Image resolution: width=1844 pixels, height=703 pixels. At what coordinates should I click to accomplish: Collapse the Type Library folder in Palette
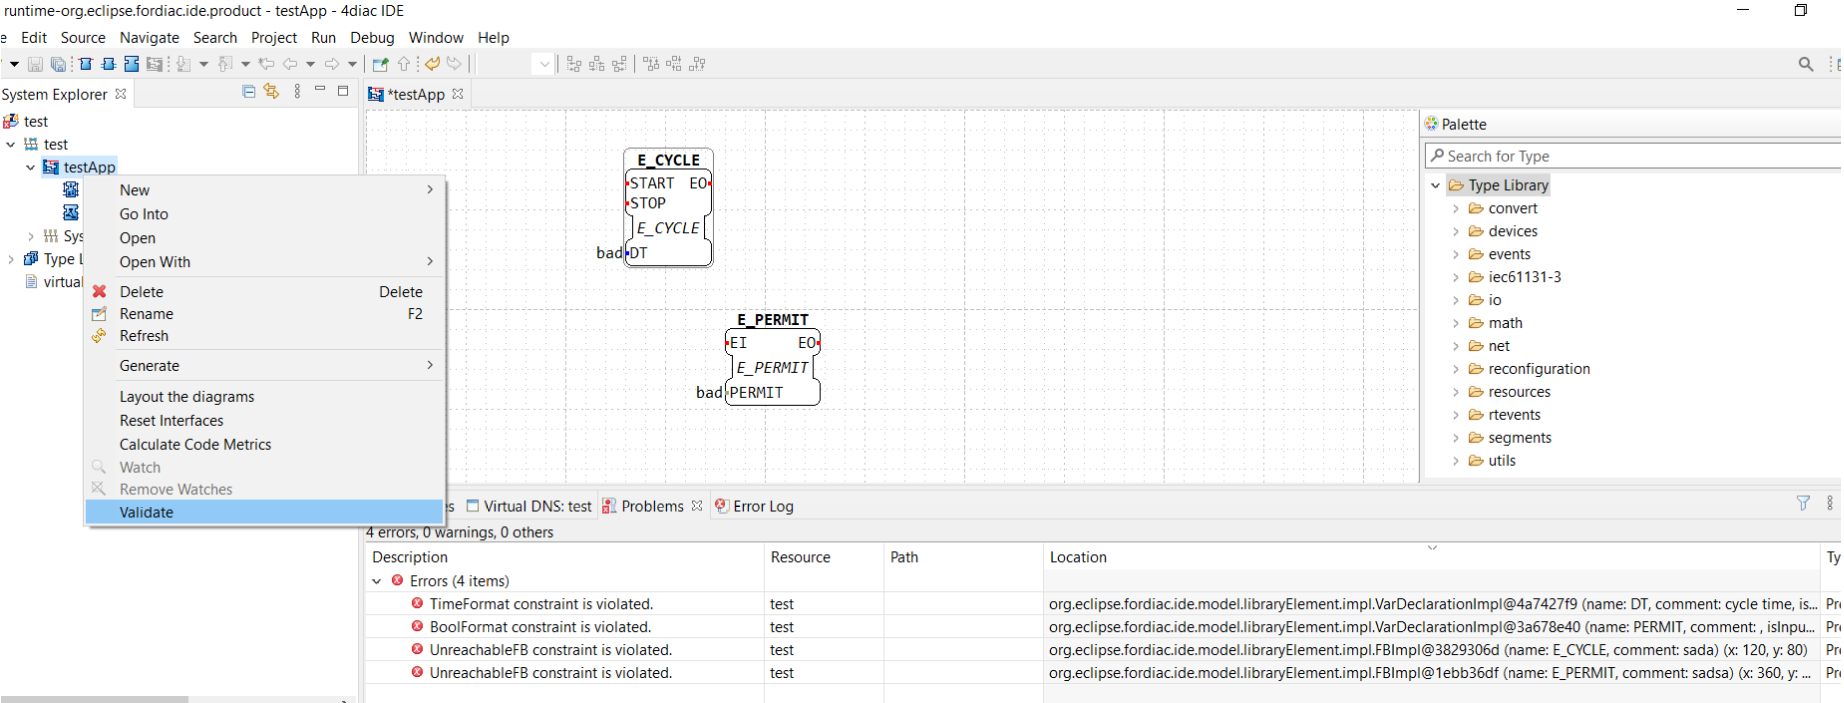tap(1435, 185)
